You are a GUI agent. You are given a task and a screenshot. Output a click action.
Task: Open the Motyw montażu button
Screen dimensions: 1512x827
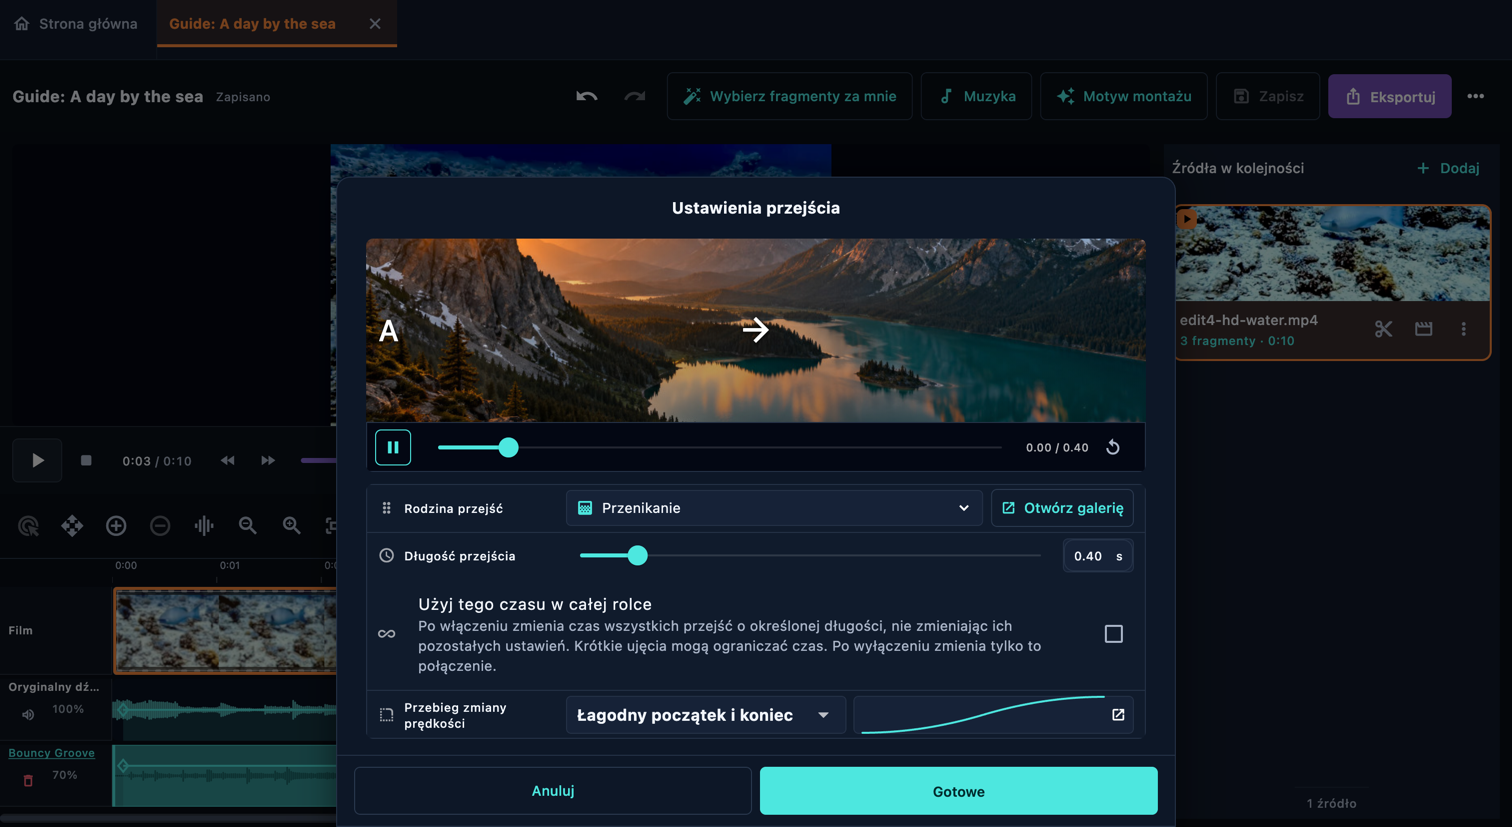(1124, 96)
